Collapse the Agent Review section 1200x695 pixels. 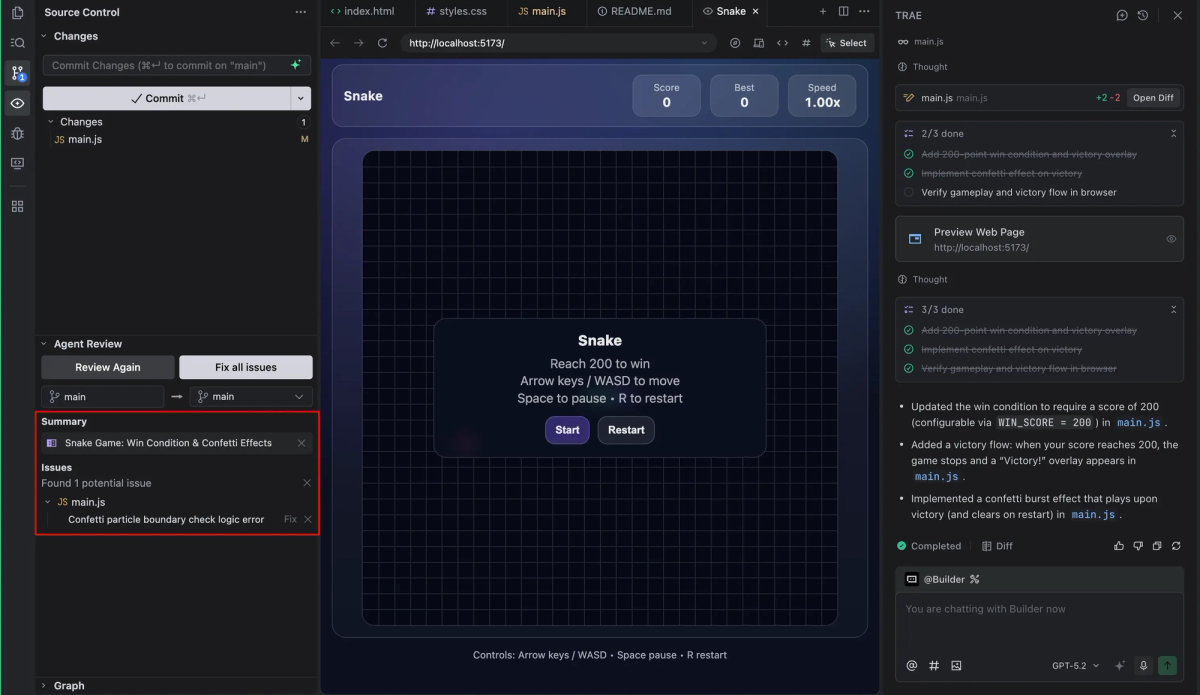[x=44, y=344]
